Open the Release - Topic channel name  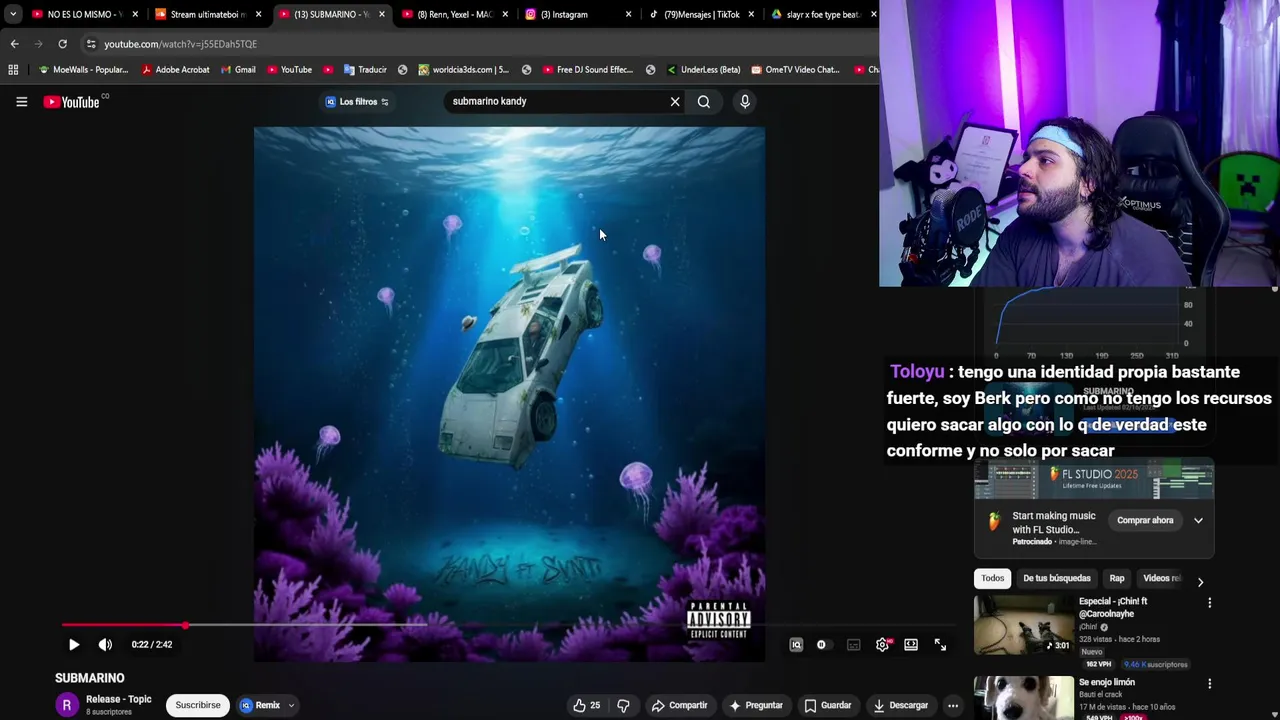point(119,699)
